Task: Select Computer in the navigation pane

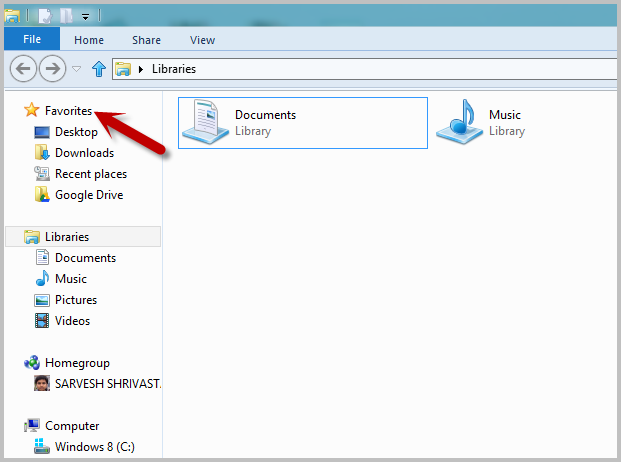Action: click(72, 426)
